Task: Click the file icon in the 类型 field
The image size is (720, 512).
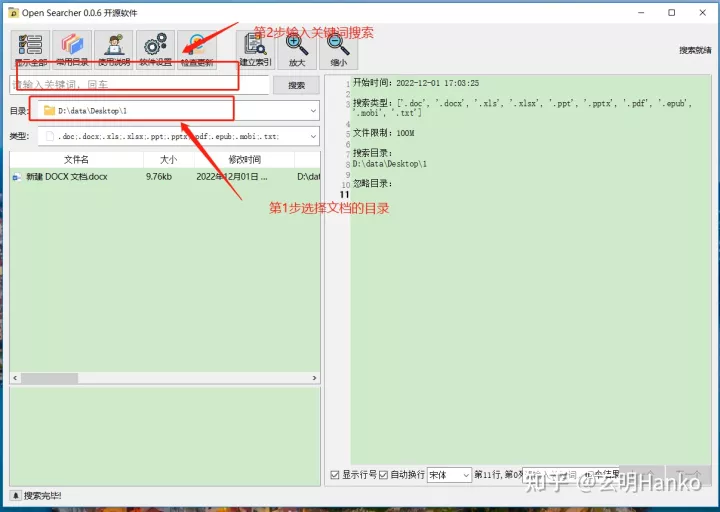Action: (x=50, y=136)
